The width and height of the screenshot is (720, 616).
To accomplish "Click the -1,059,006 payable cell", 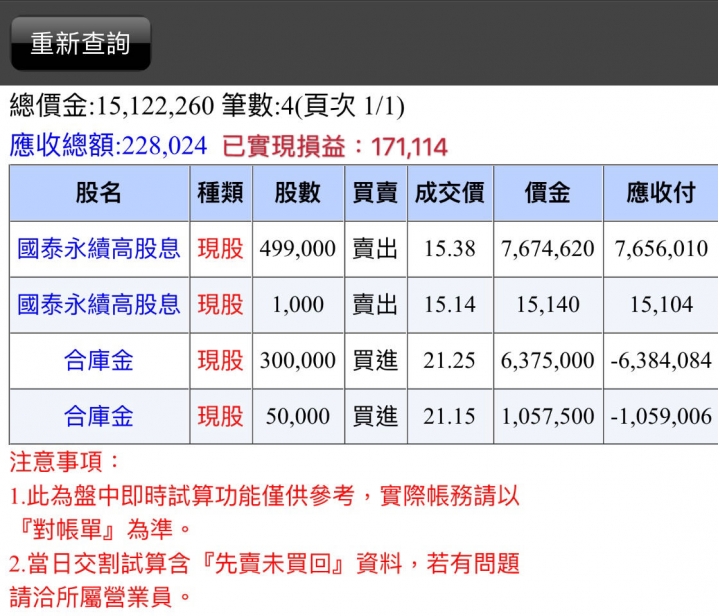I will click(661, 417).
